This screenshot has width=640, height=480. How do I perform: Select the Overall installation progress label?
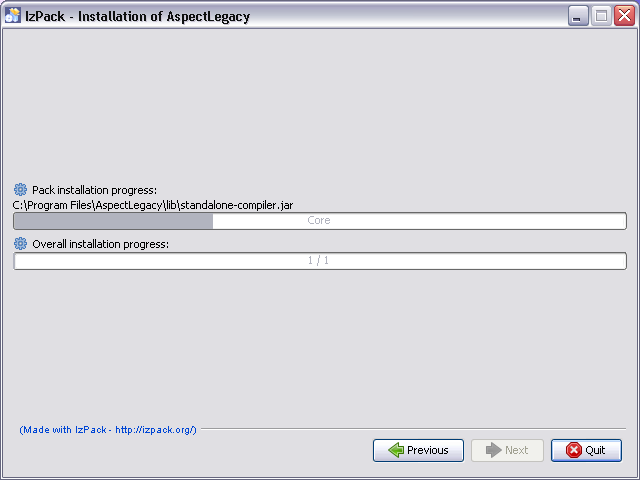pos(100,244)
